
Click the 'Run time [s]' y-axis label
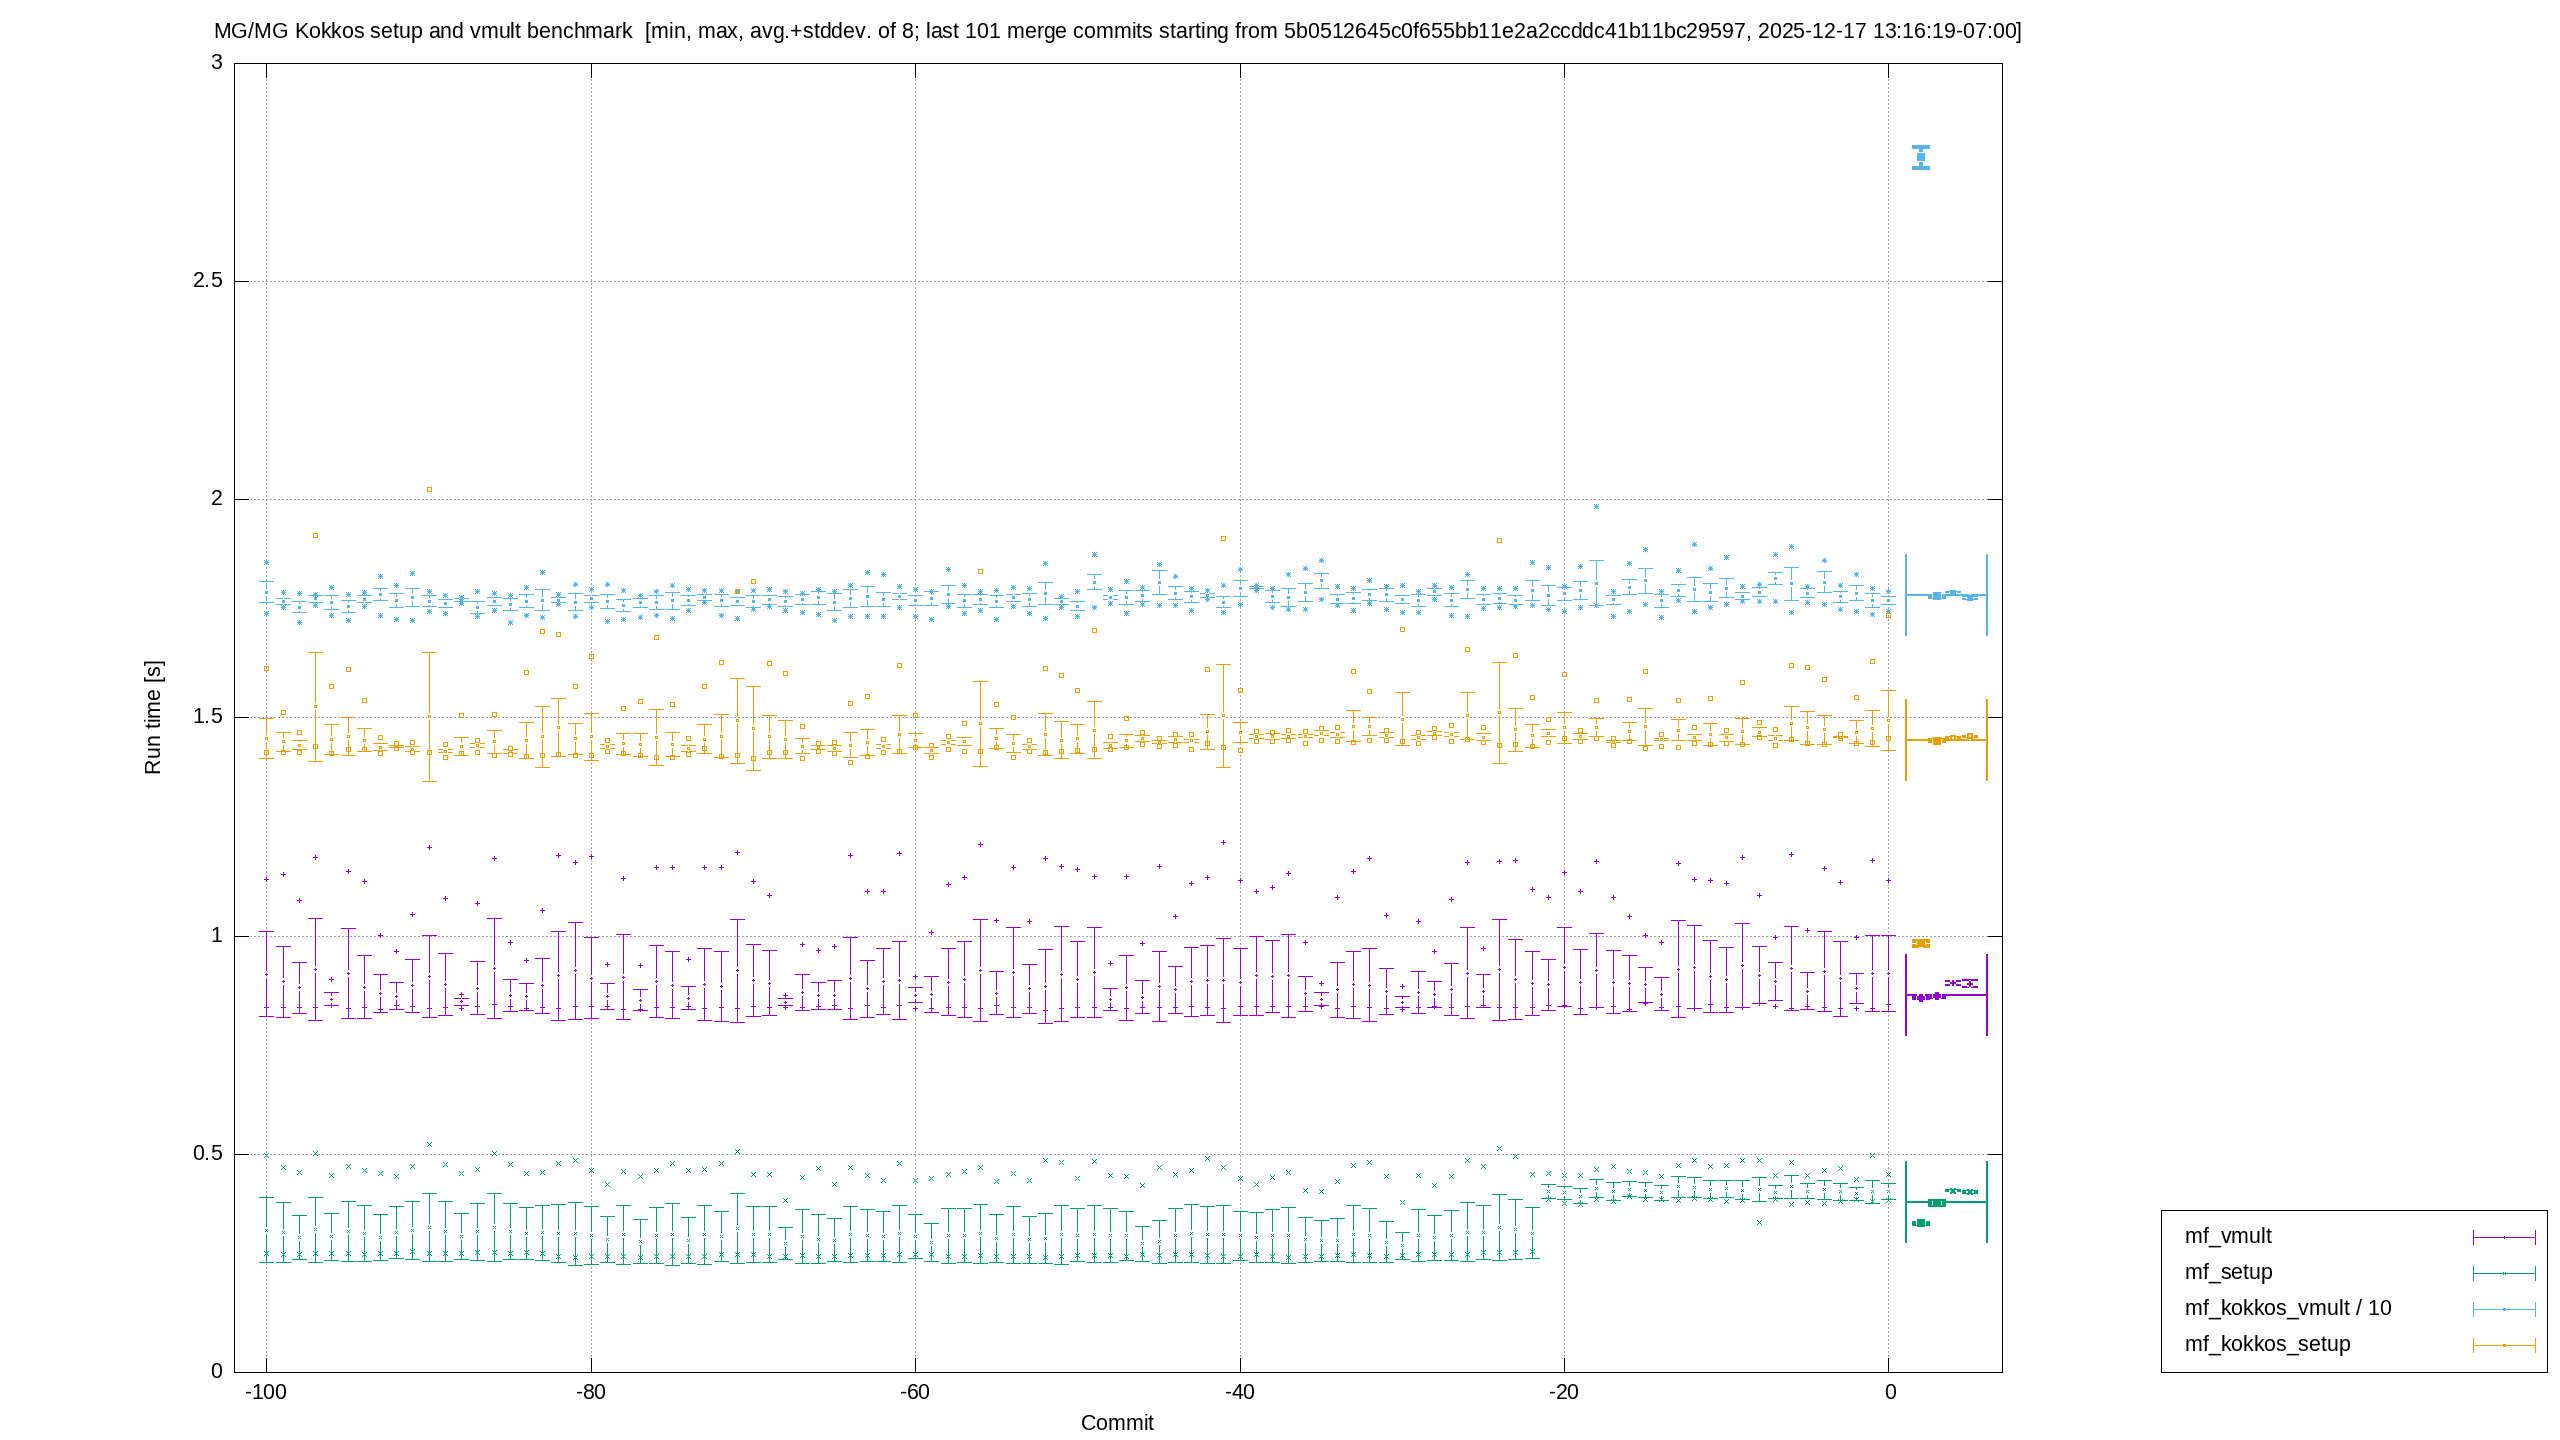click(x=153, y=717)
